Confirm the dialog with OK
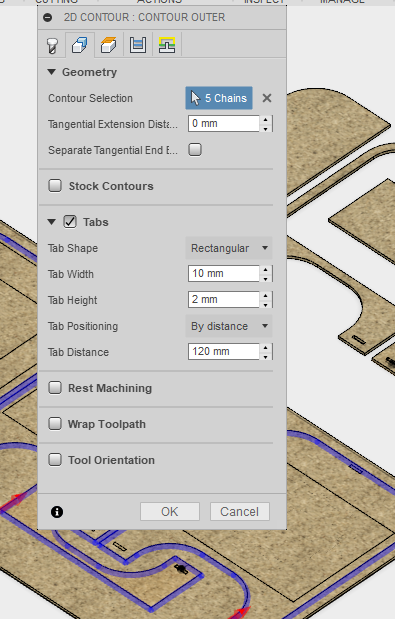 coord(170,512)
